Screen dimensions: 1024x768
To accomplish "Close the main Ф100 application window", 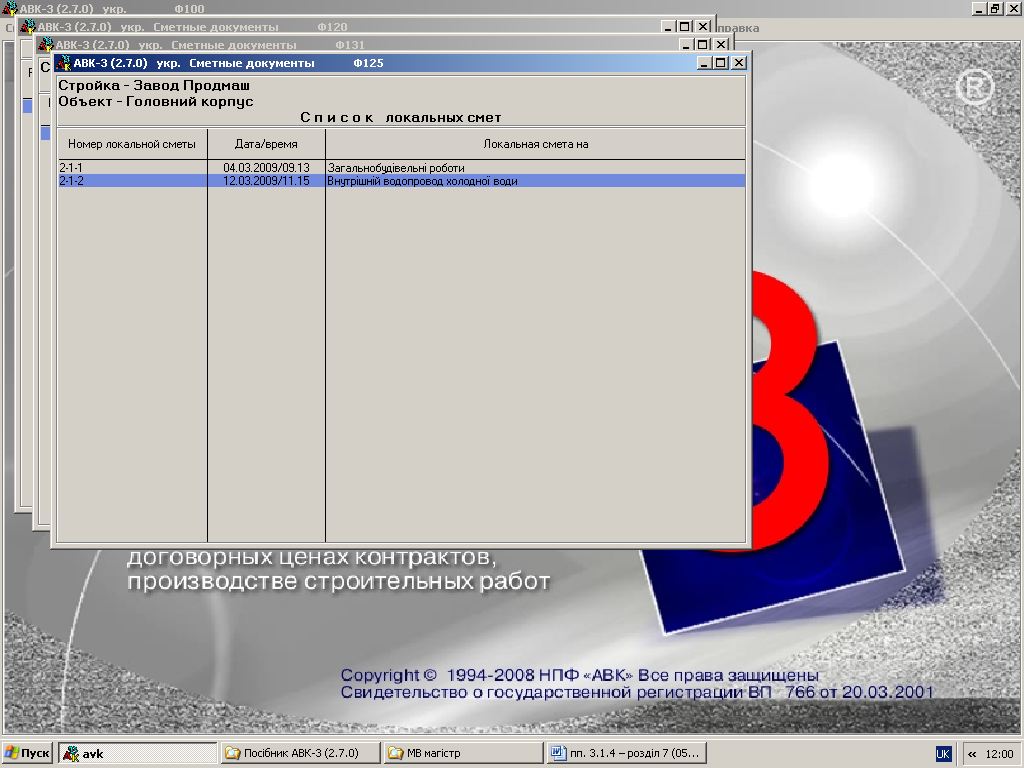I will 1012,8.
